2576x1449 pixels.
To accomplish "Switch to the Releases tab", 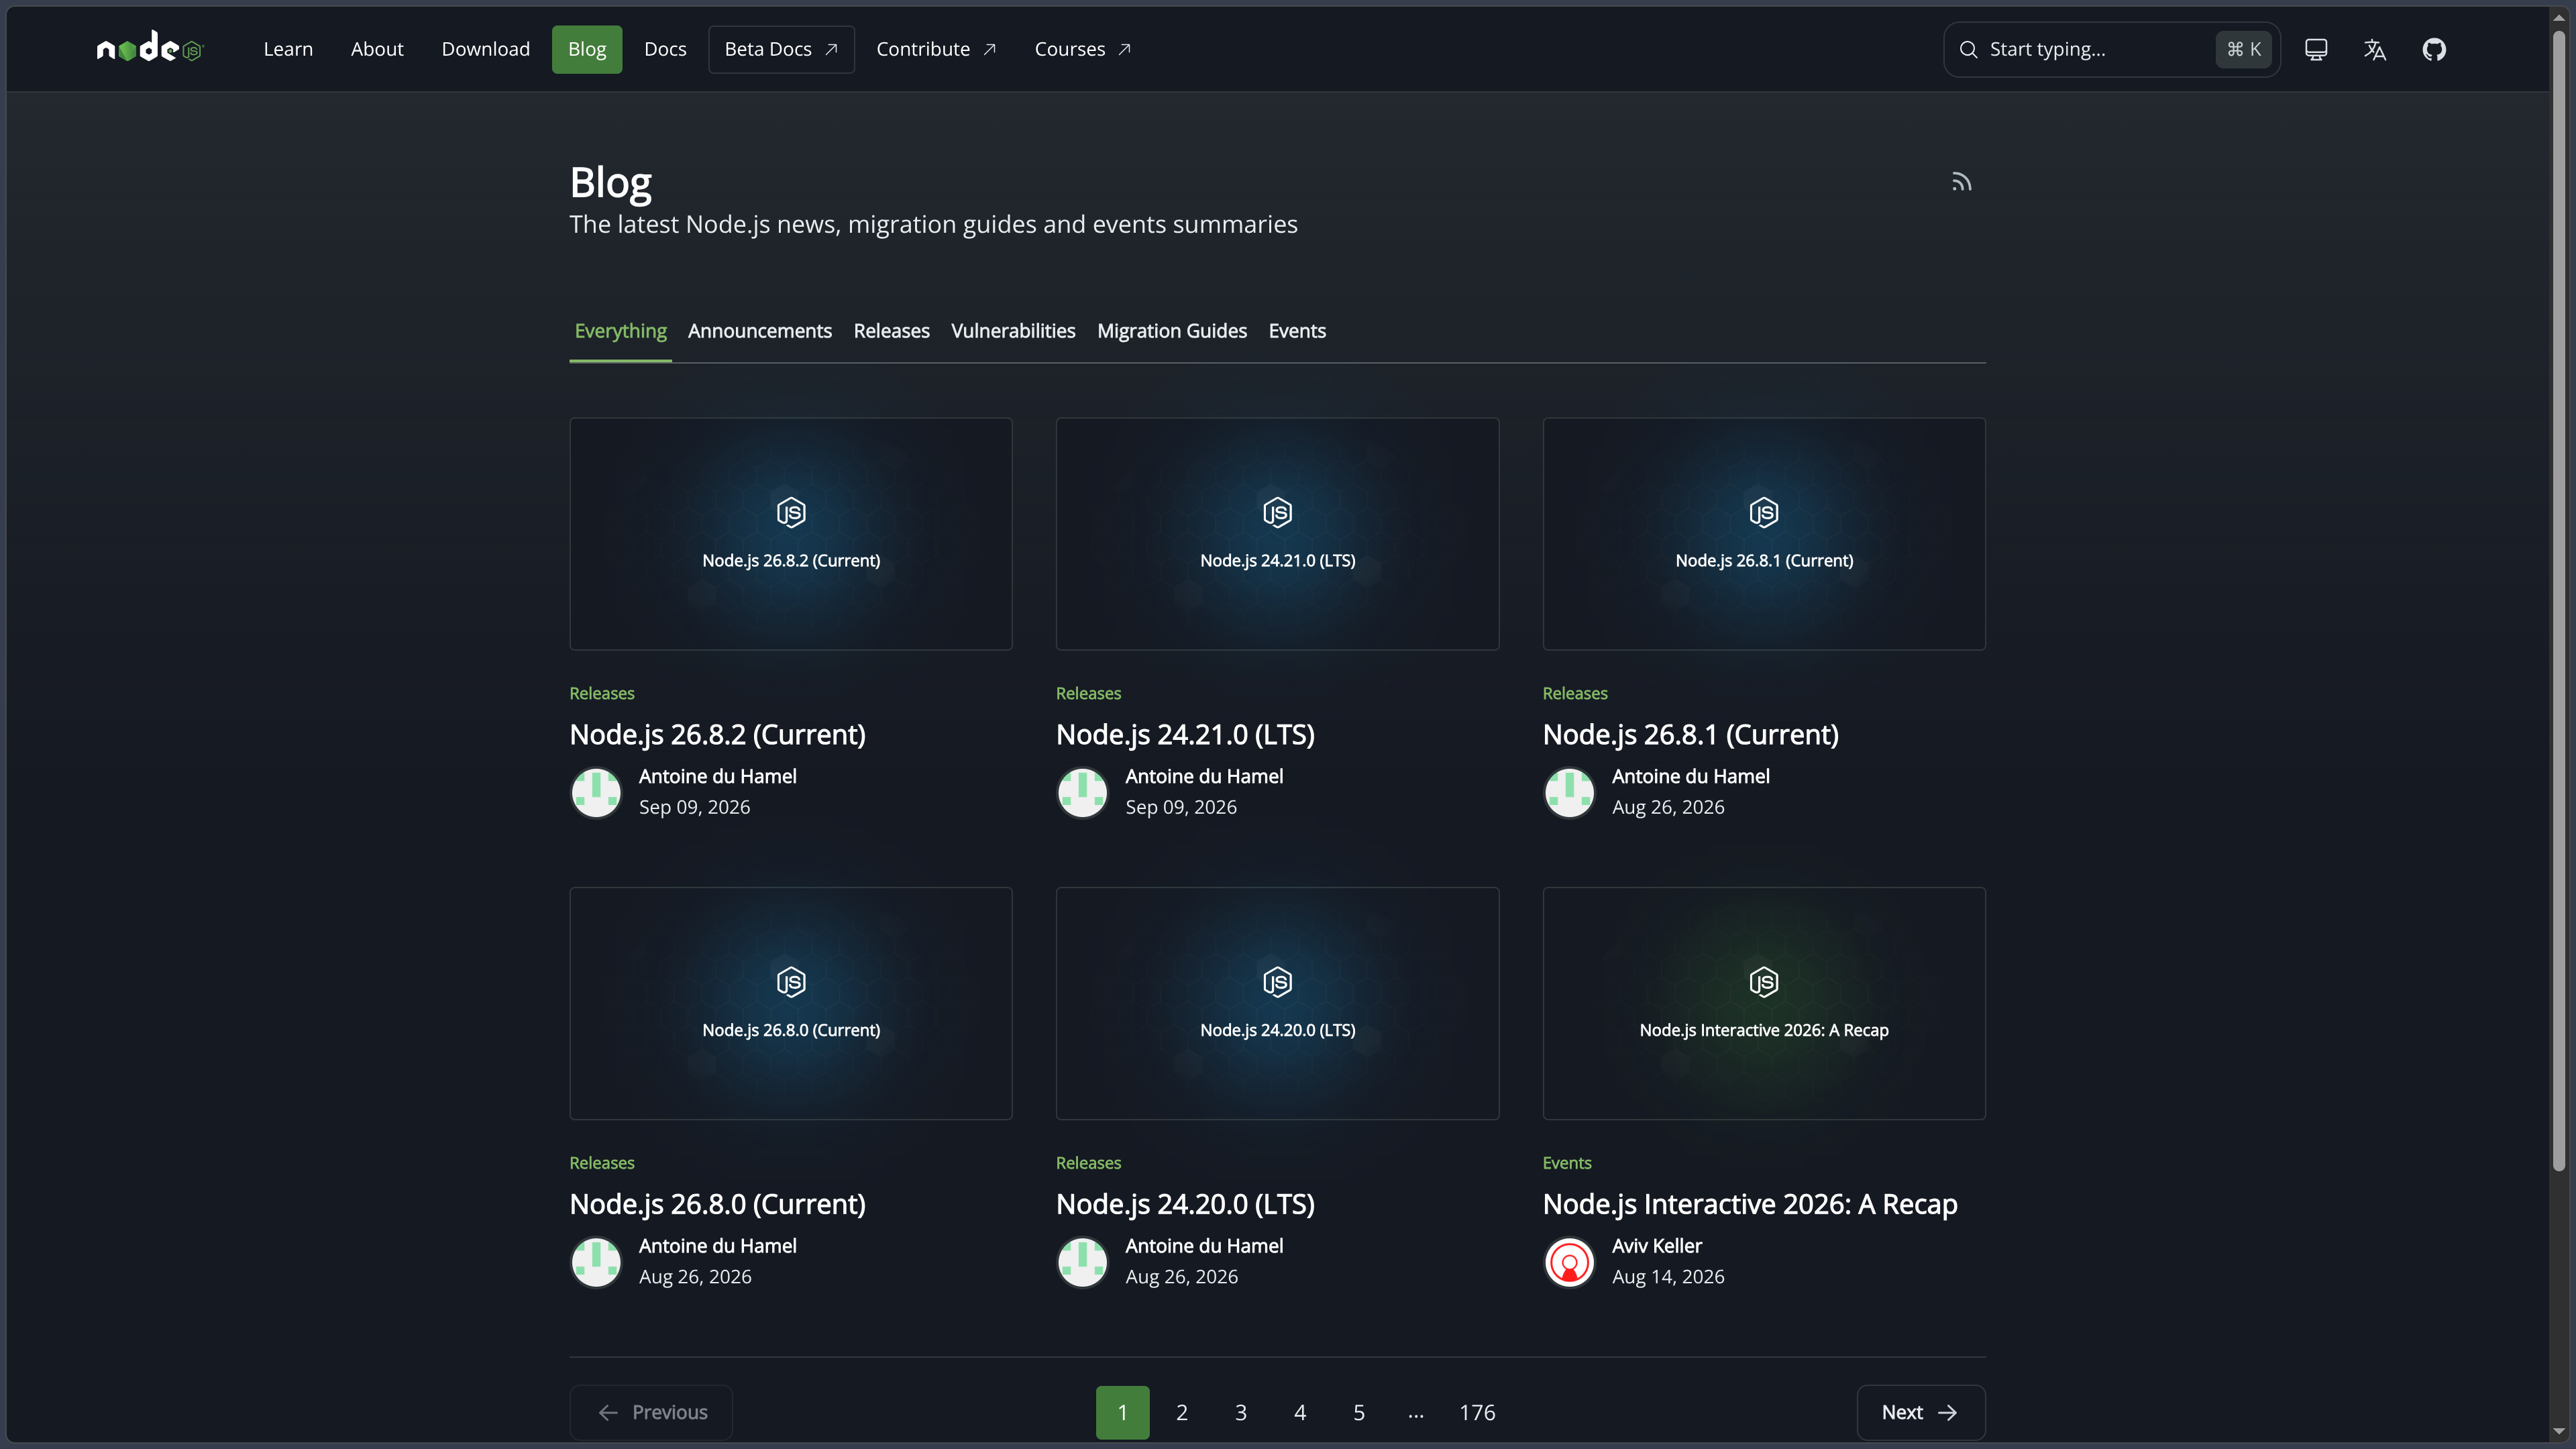I will (891, 331).
